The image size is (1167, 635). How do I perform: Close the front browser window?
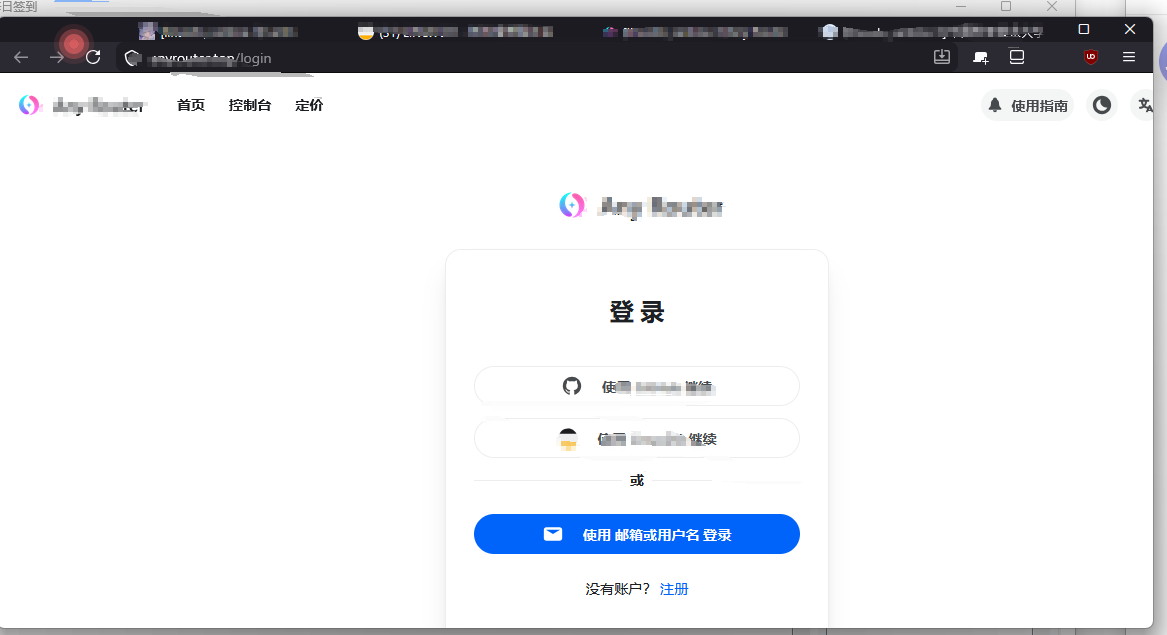(x=1130, y=29)
